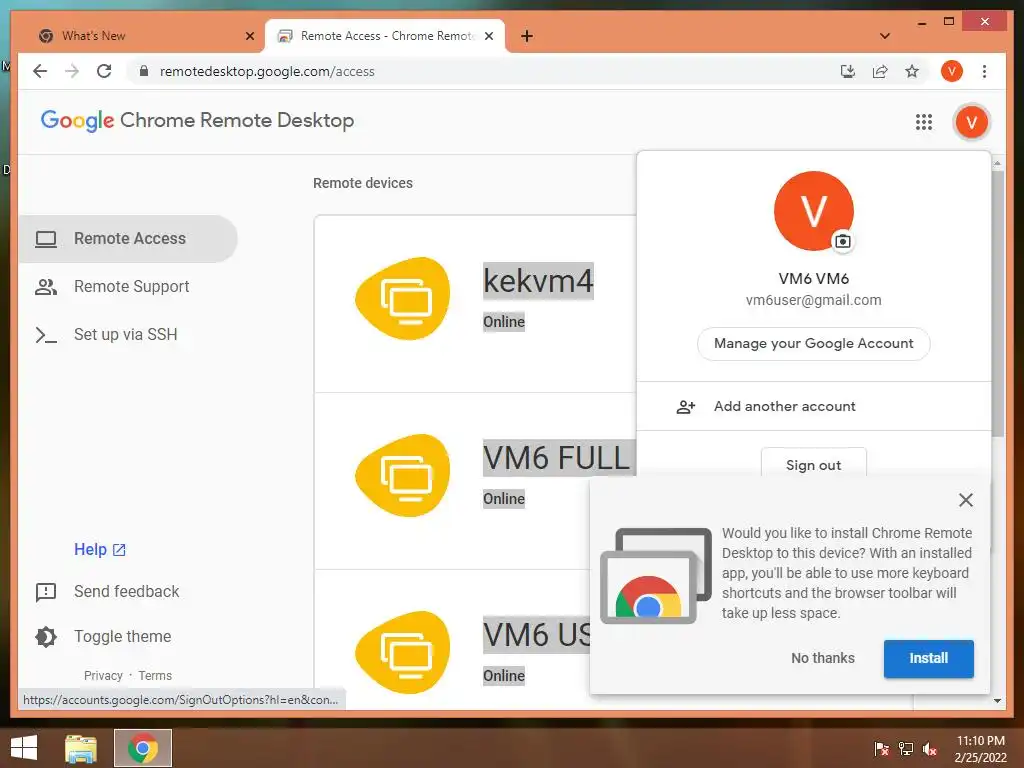The image size is (1024, 768).
Task: Click the Chrome taskbar icon
Action: pyautogui.click(x=142, y=748)
